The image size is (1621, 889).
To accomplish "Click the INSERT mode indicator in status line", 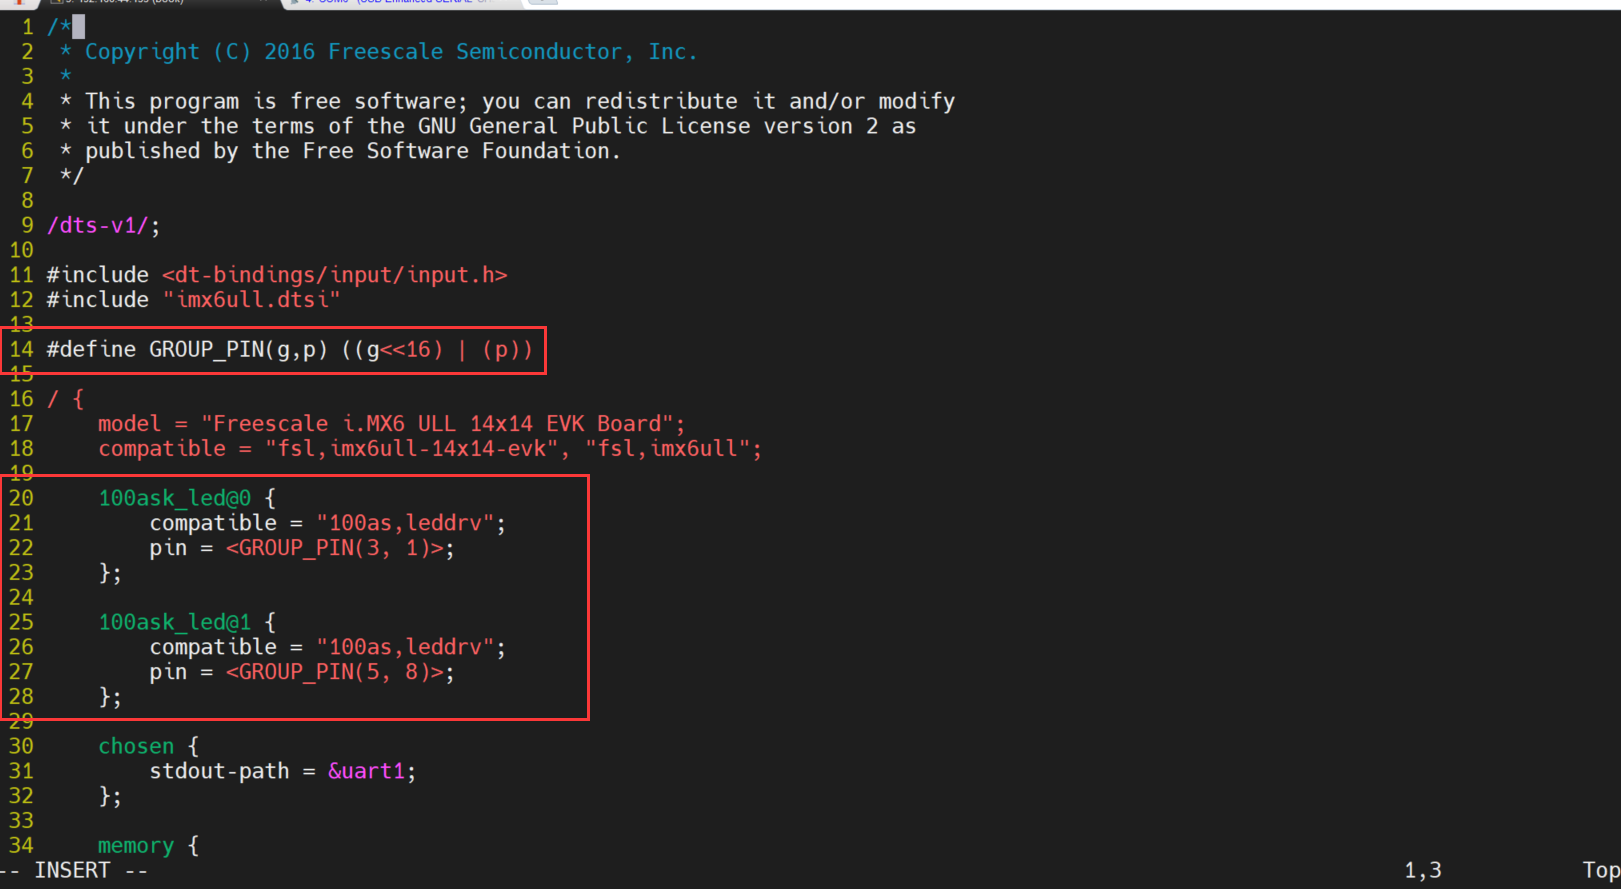I will [72, 871].
